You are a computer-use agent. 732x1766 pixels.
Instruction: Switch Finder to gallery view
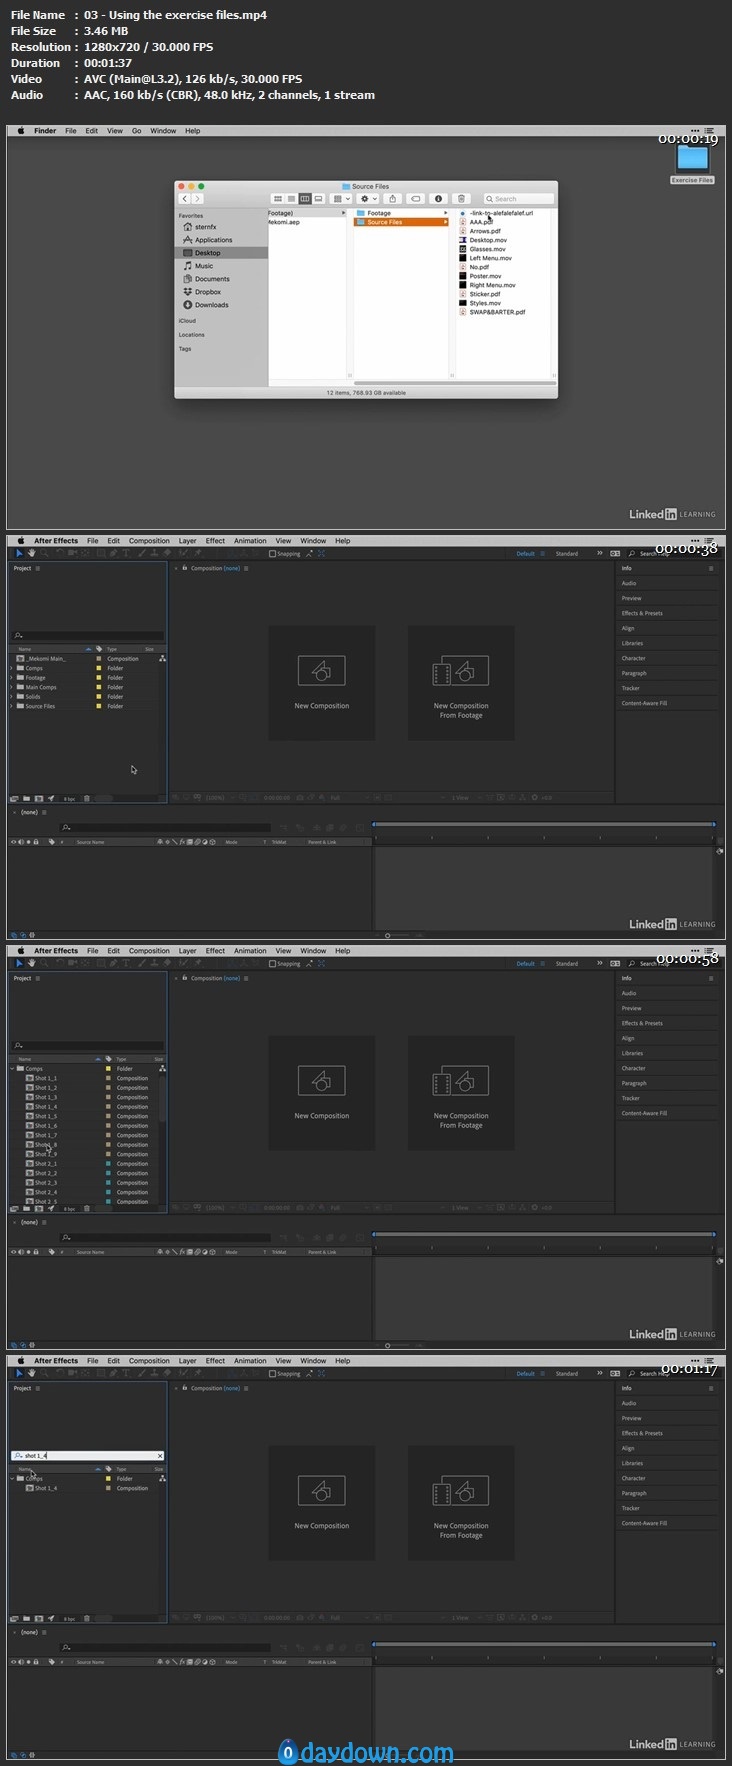click(x=318, y=199)
